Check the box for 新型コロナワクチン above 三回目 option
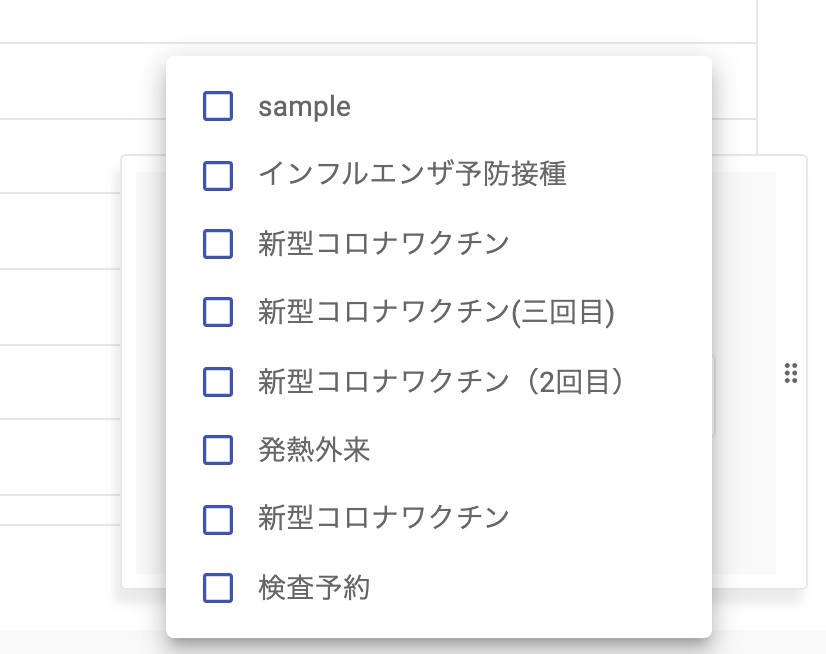 click(218, 244)
